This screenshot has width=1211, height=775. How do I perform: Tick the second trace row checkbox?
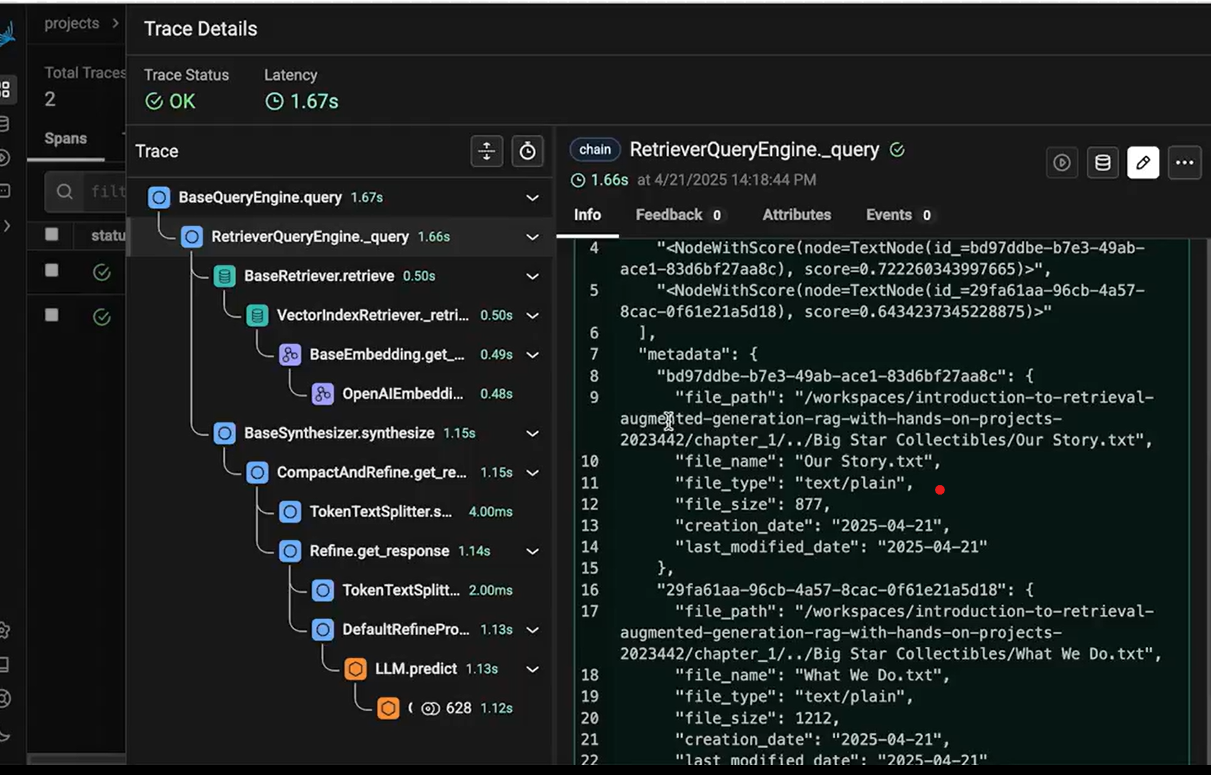[52, 315]
